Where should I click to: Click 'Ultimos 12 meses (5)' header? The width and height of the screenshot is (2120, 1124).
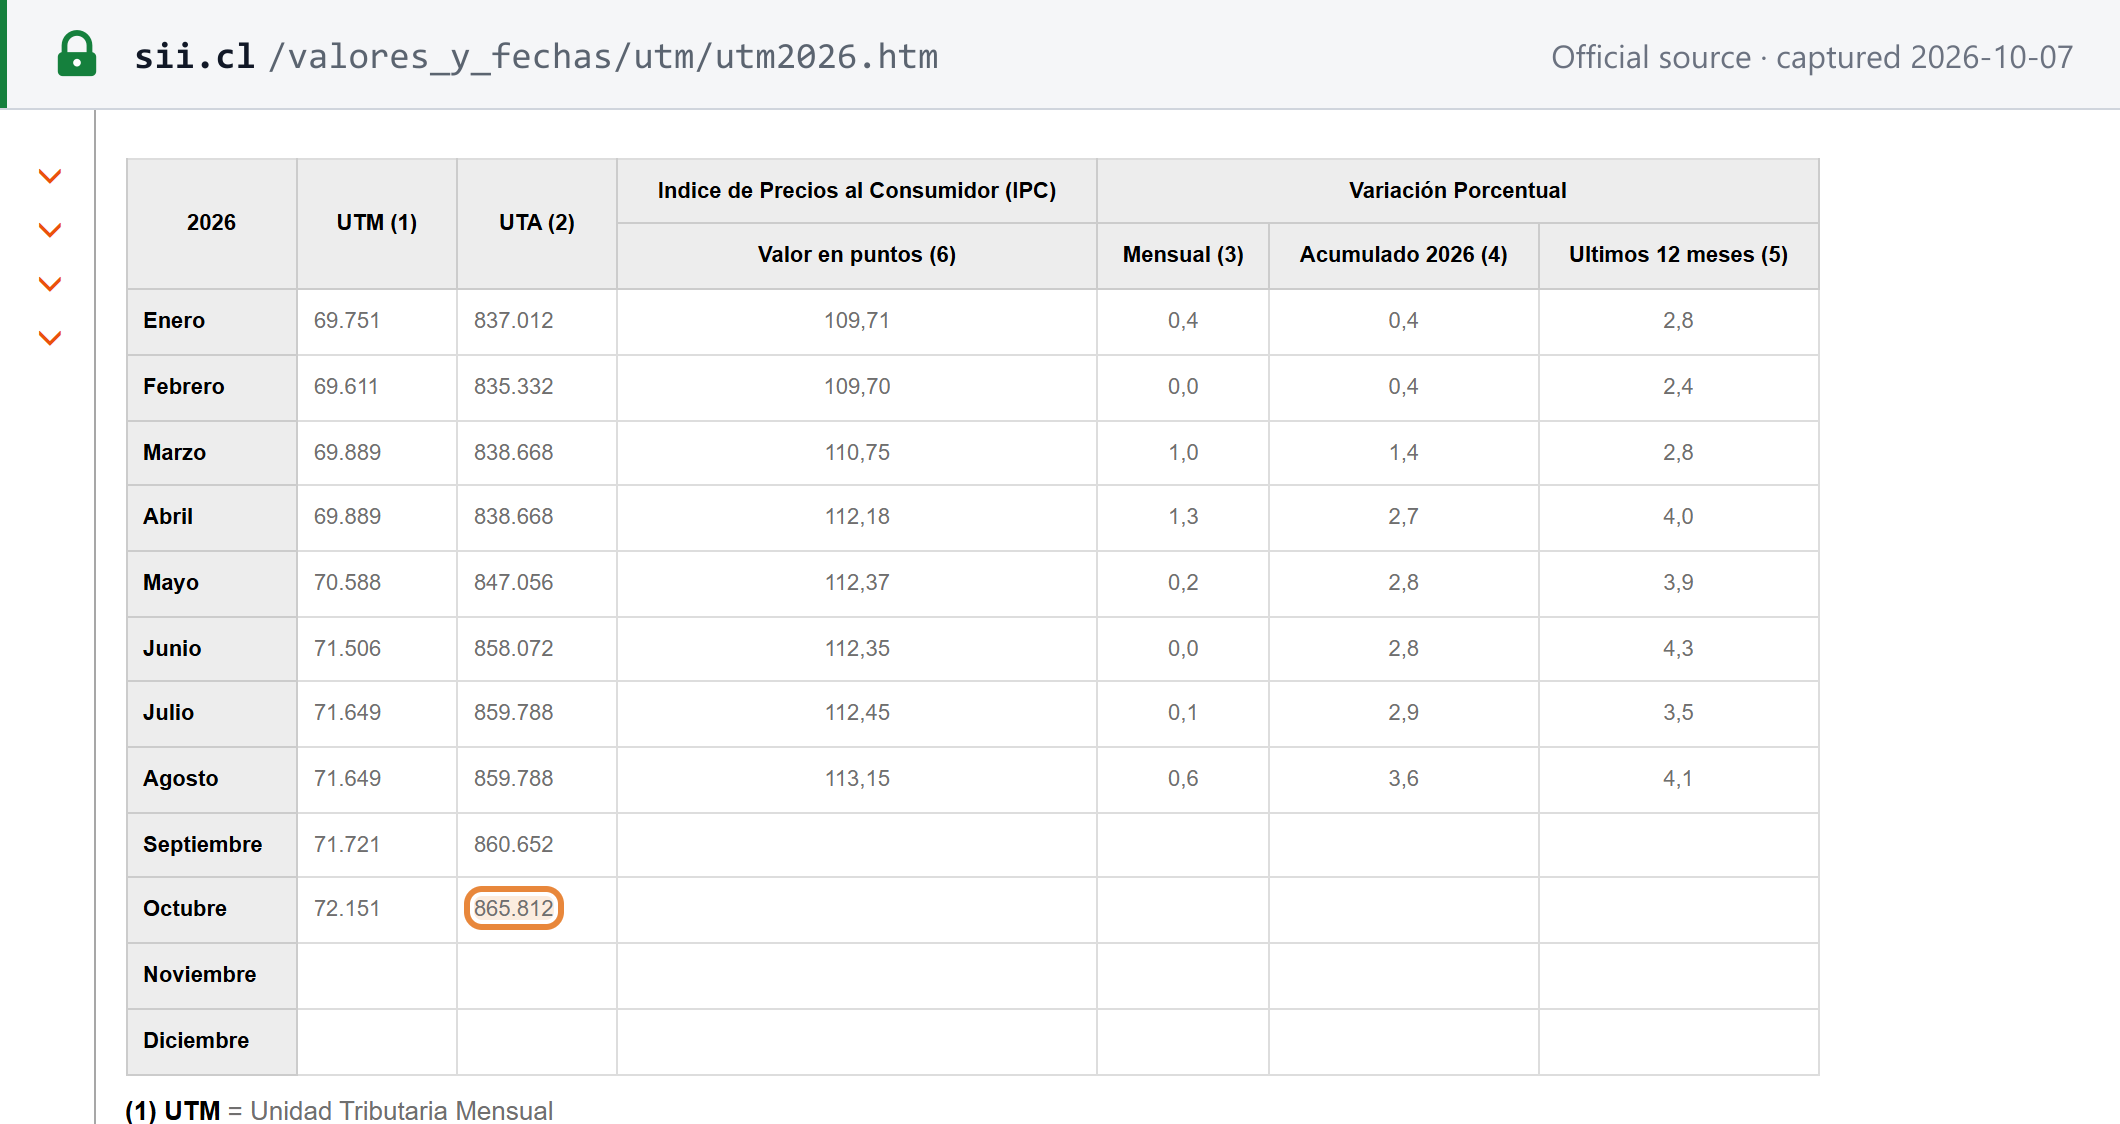[1679, 254]
